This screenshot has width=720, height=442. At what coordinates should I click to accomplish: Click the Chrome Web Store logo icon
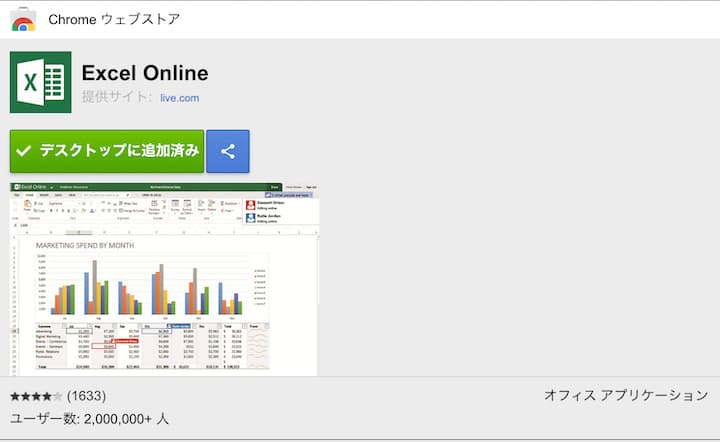click(x=23, y=19)
